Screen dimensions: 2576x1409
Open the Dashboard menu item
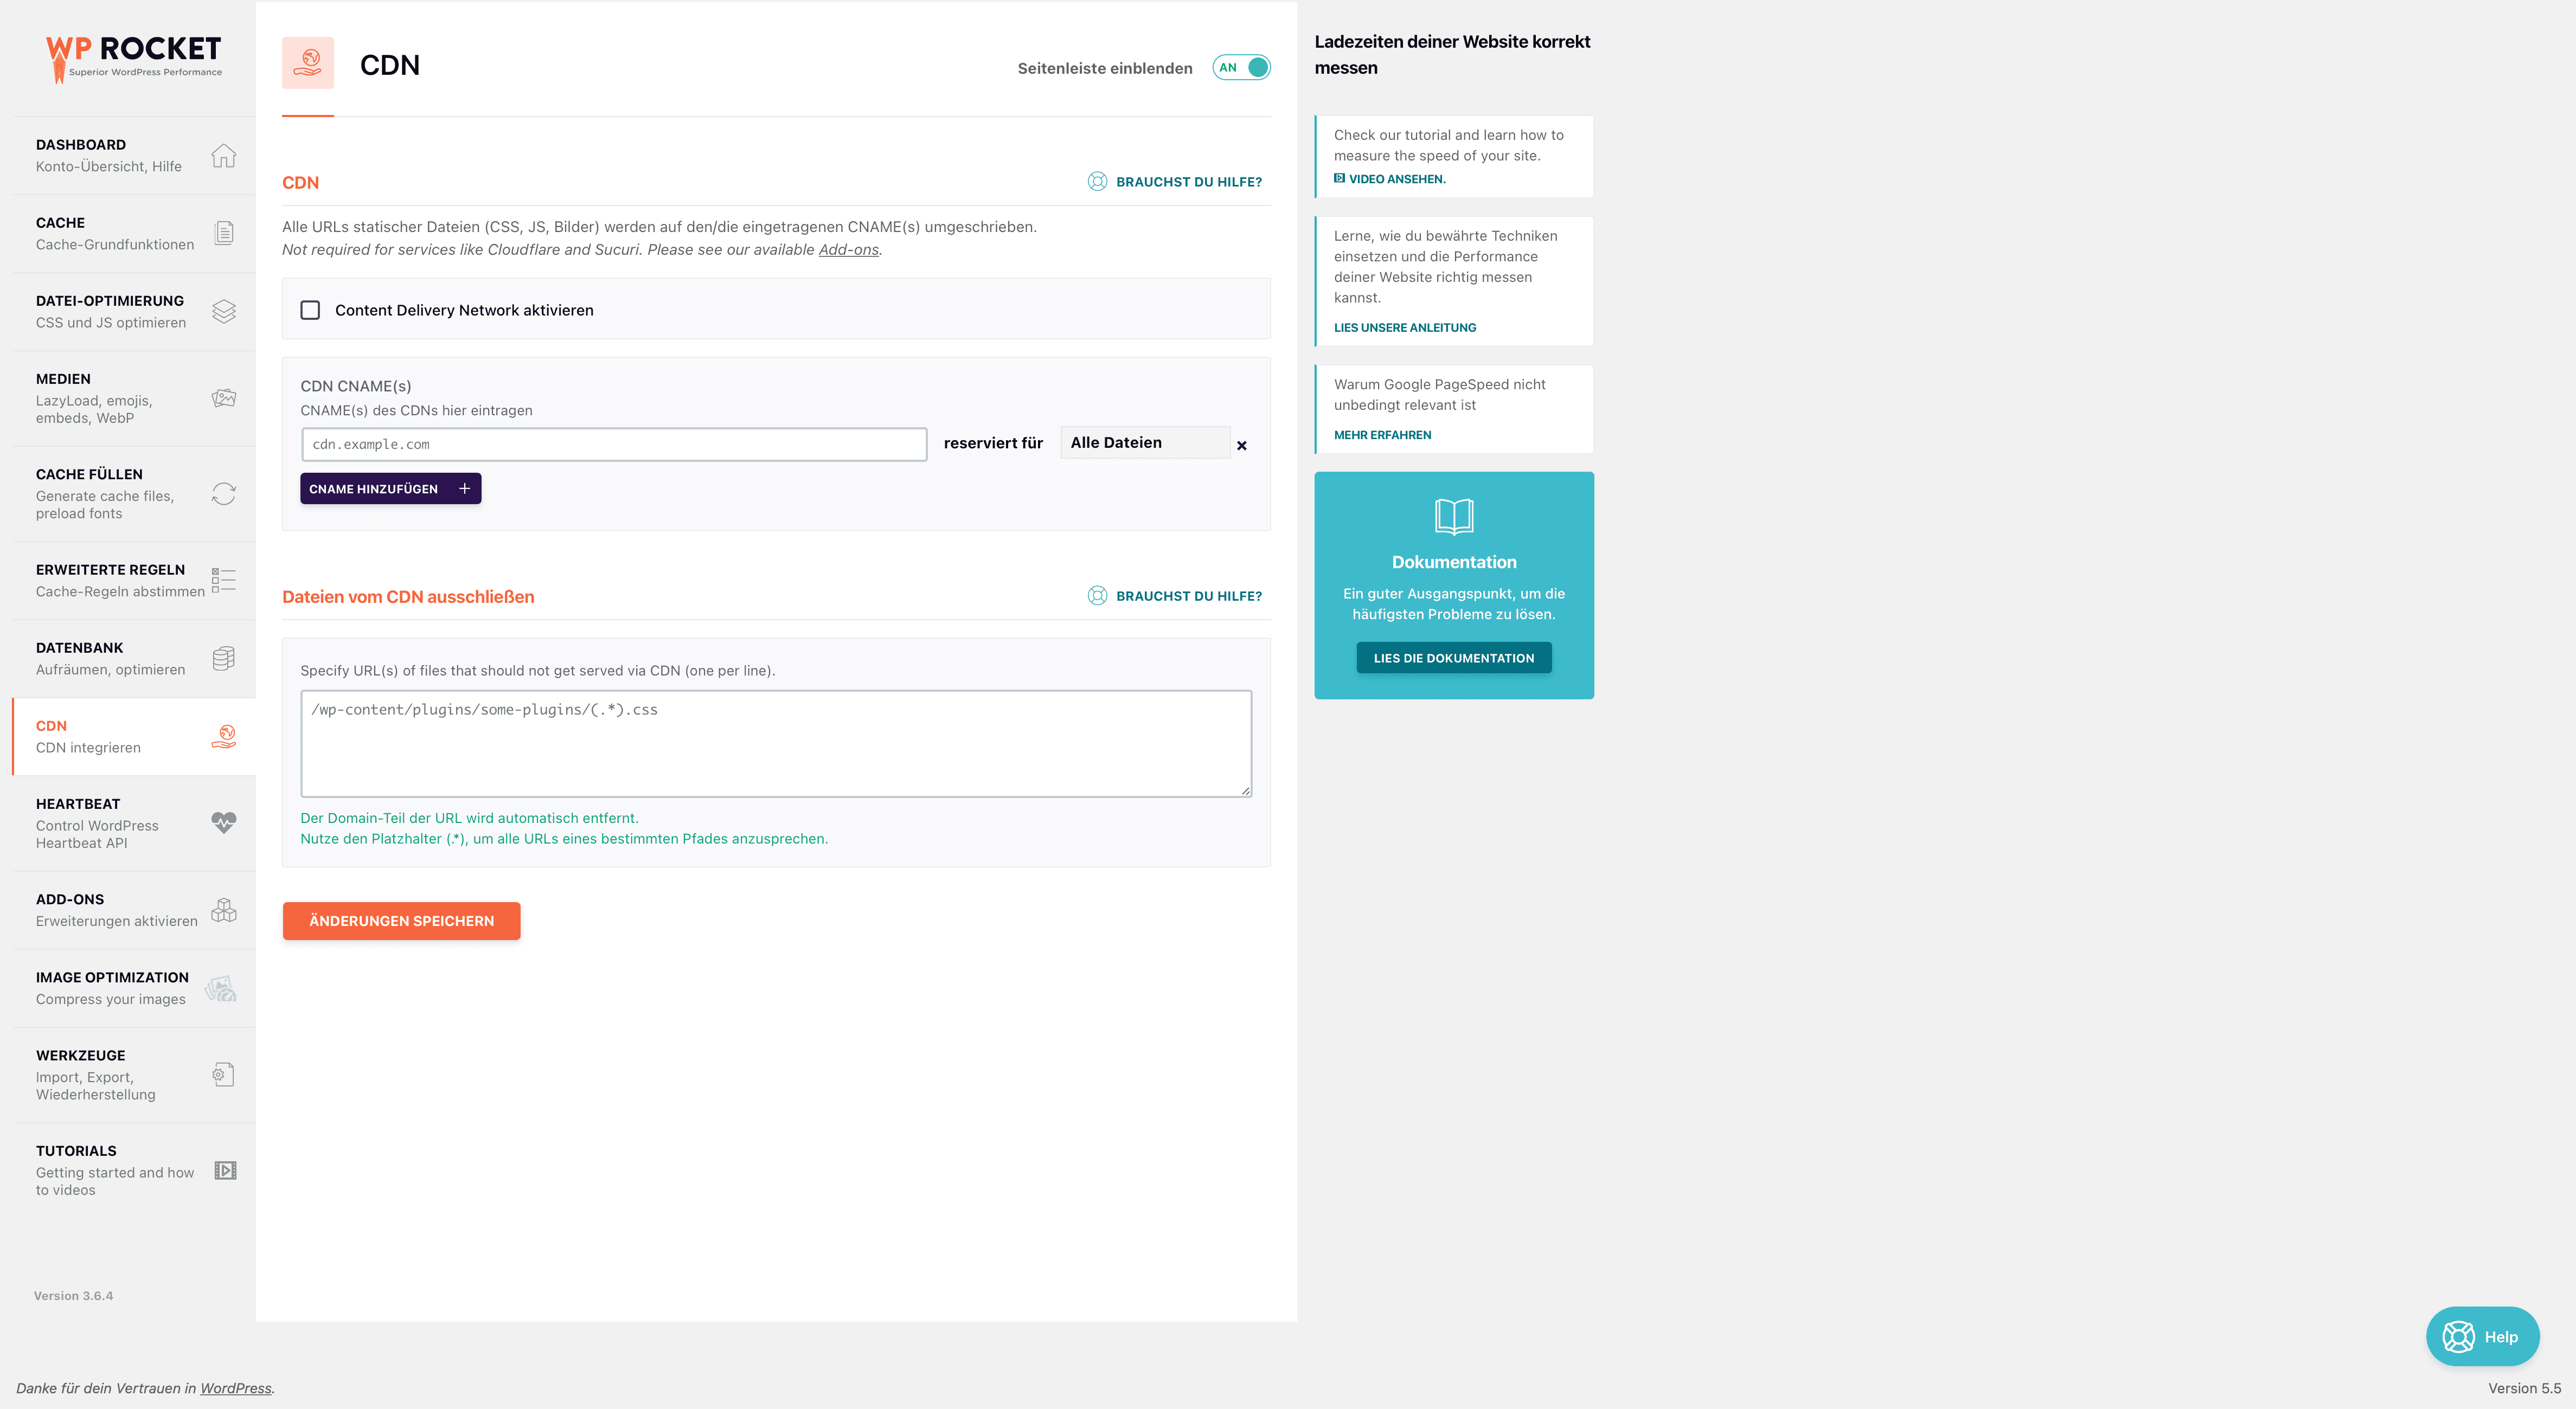134,155
